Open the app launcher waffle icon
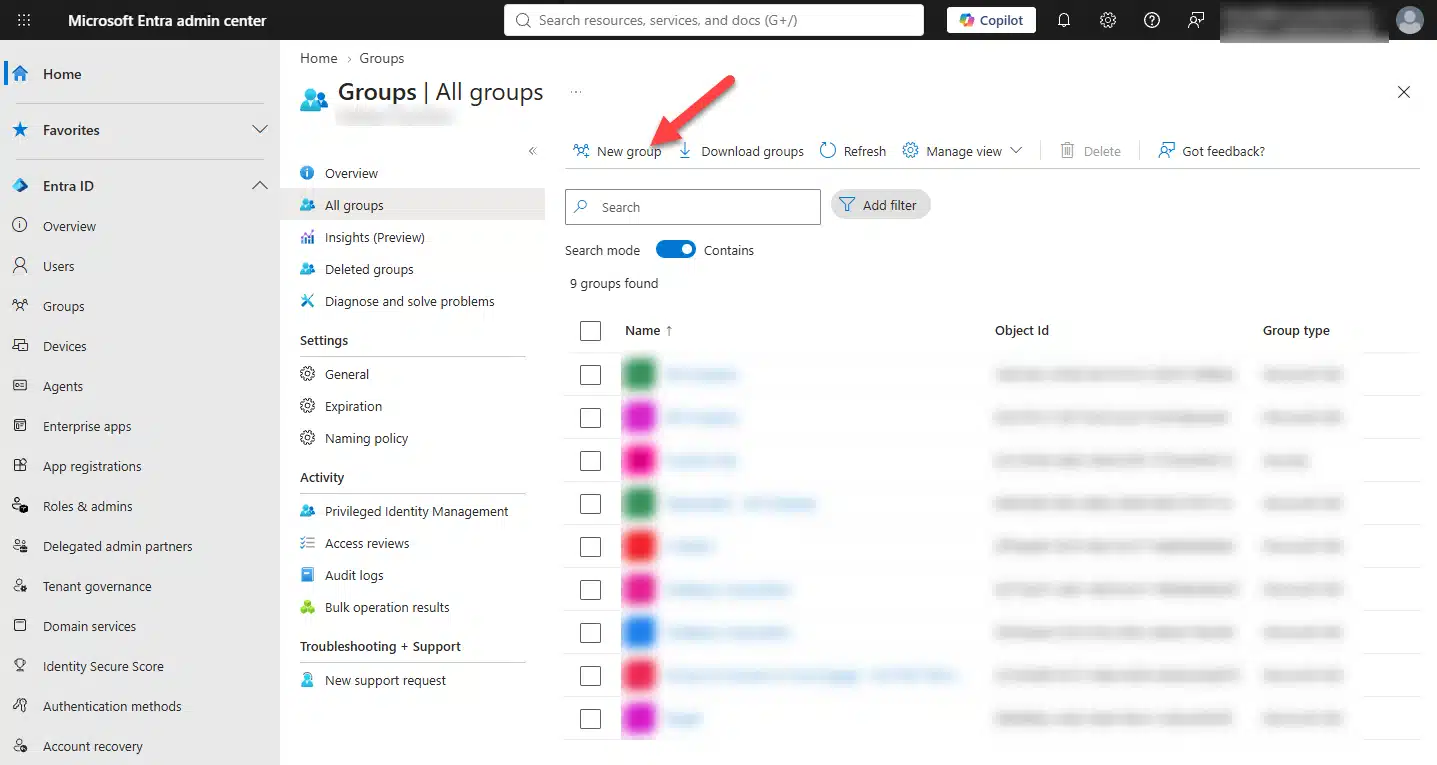 pyautogui.click(x=24, y=20)
